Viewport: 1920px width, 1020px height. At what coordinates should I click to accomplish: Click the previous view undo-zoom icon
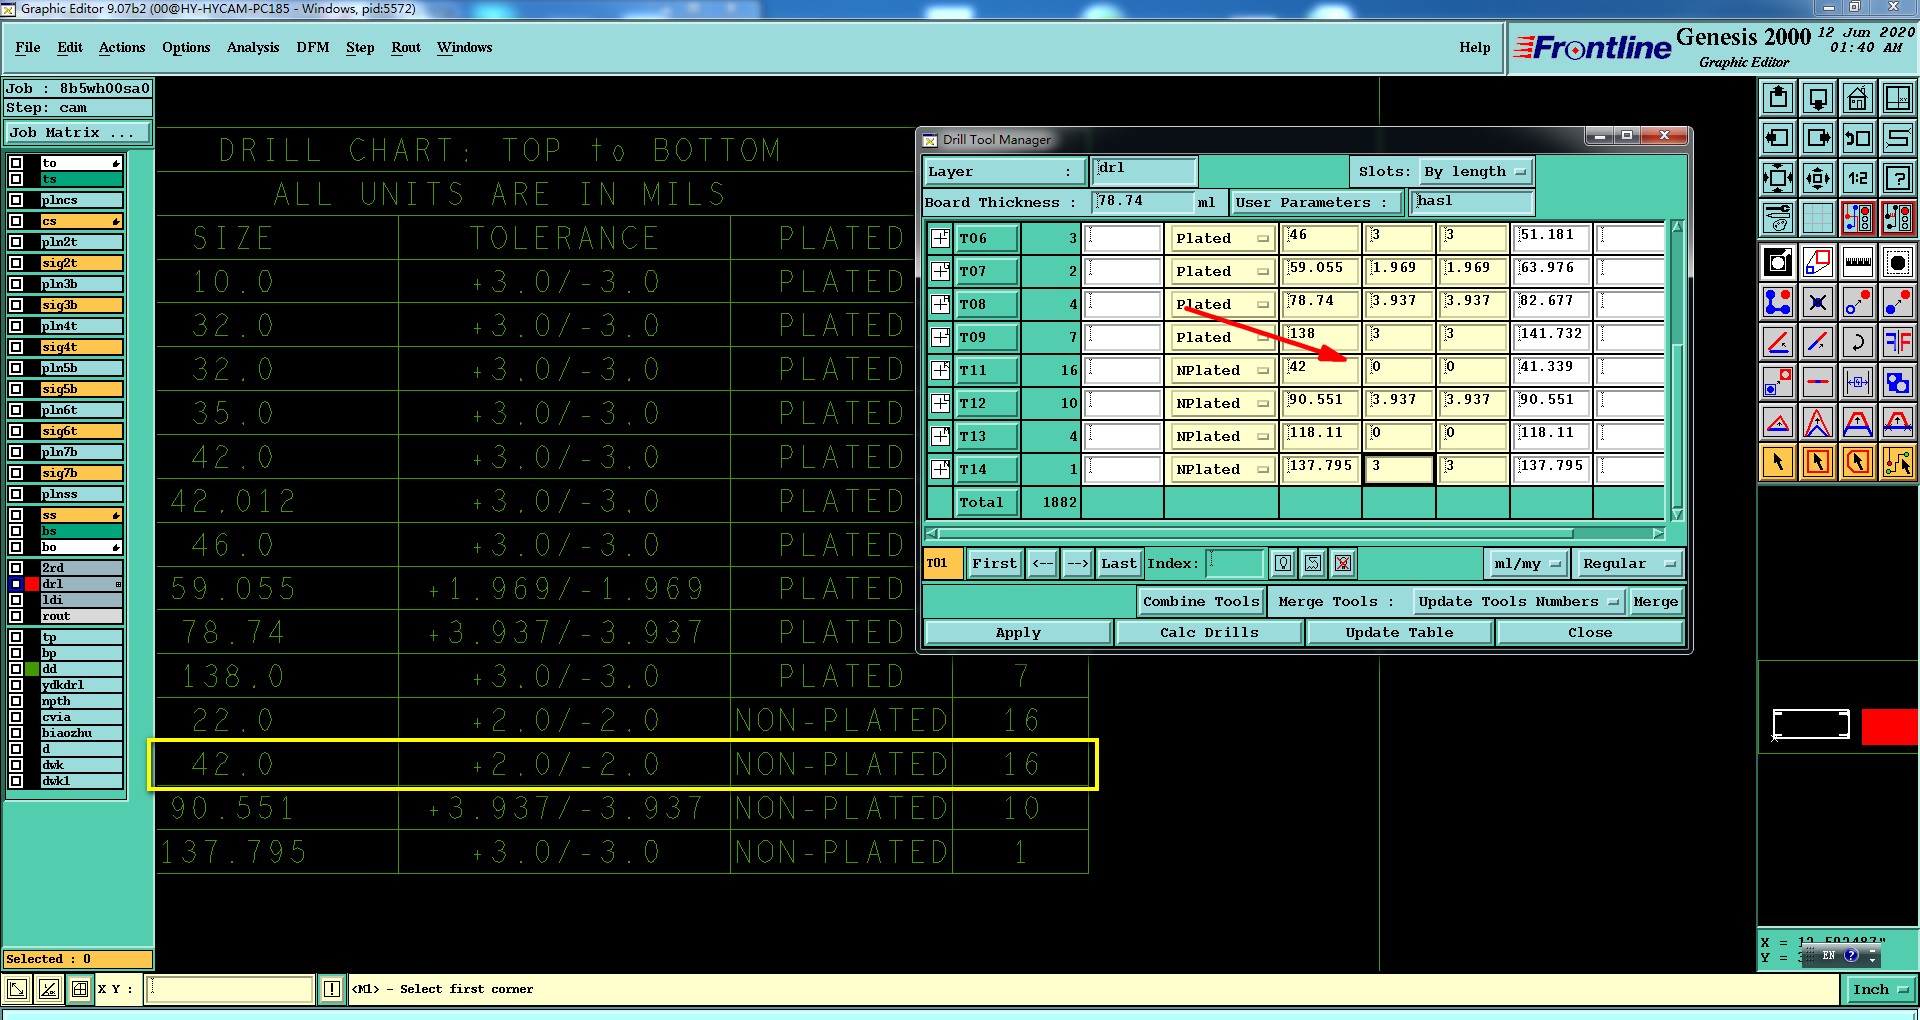click(x=1858, y=138)
